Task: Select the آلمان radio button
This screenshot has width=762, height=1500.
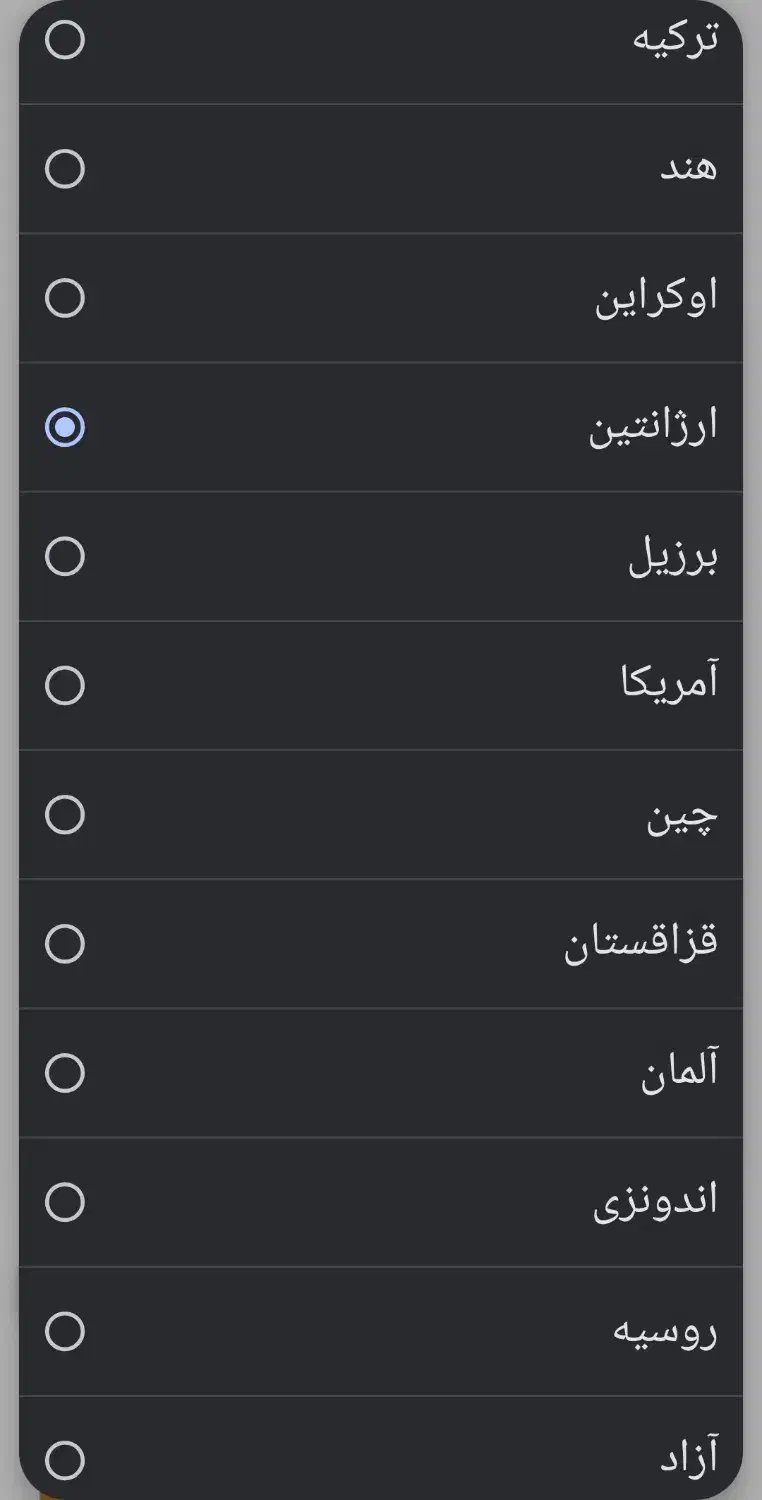Action: pyautogui.click(x=65, y=1072)
